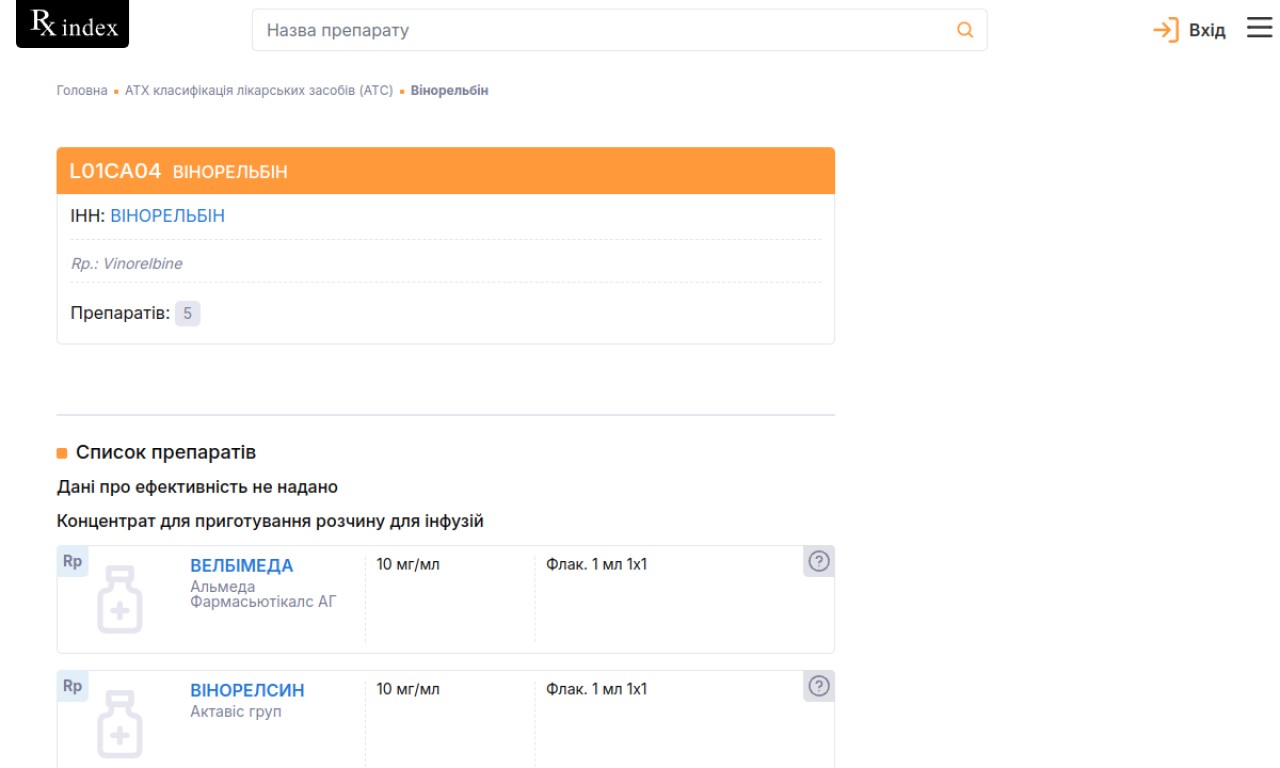
Task: Click the Rp.: Vinorelbine text
Action: 127,264
